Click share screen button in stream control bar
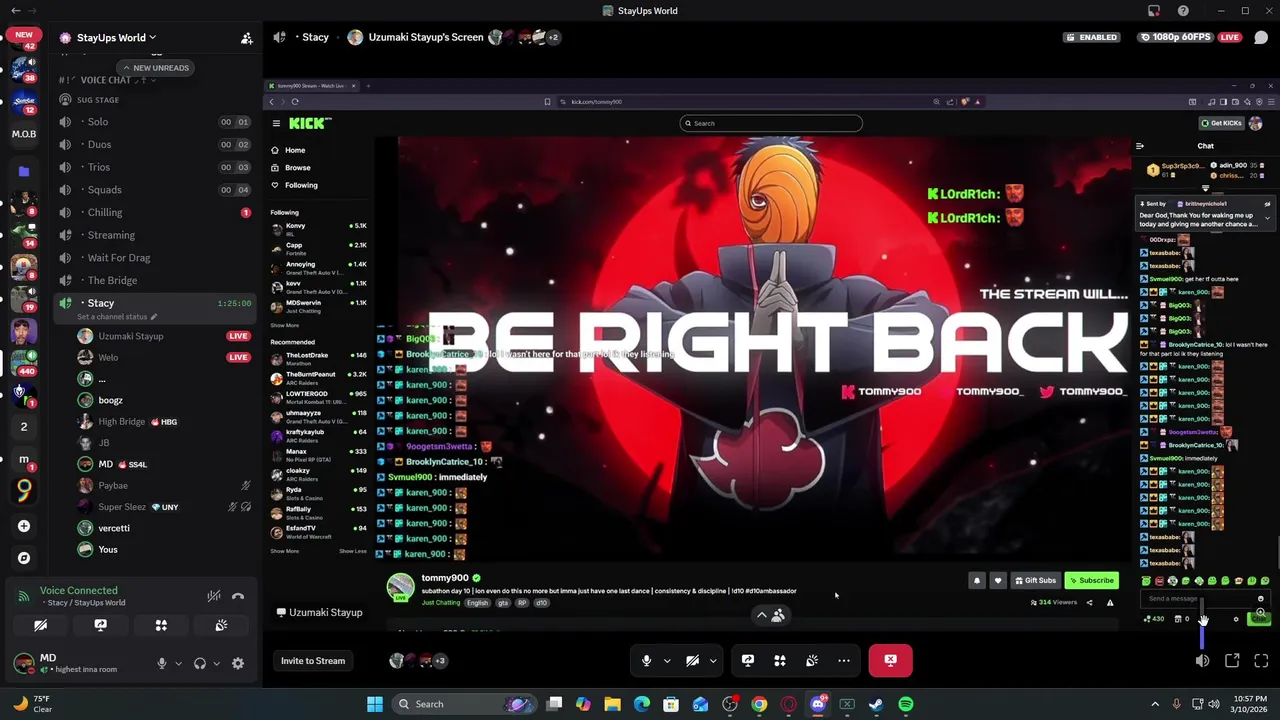 pyautogui.click(x=747, y=660)
